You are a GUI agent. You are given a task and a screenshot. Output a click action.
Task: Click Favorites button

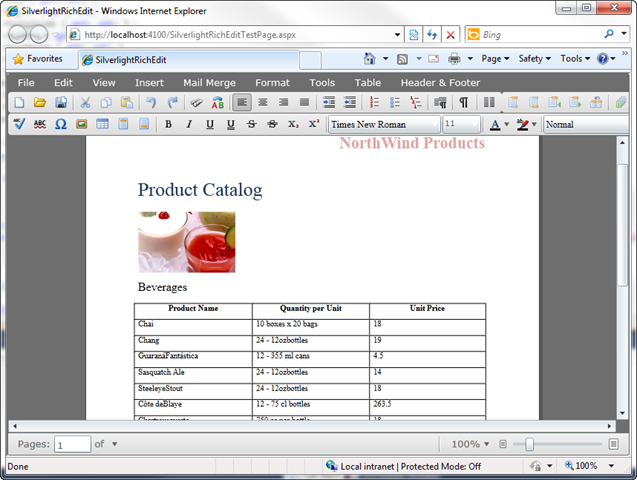[x=37, y=59]
